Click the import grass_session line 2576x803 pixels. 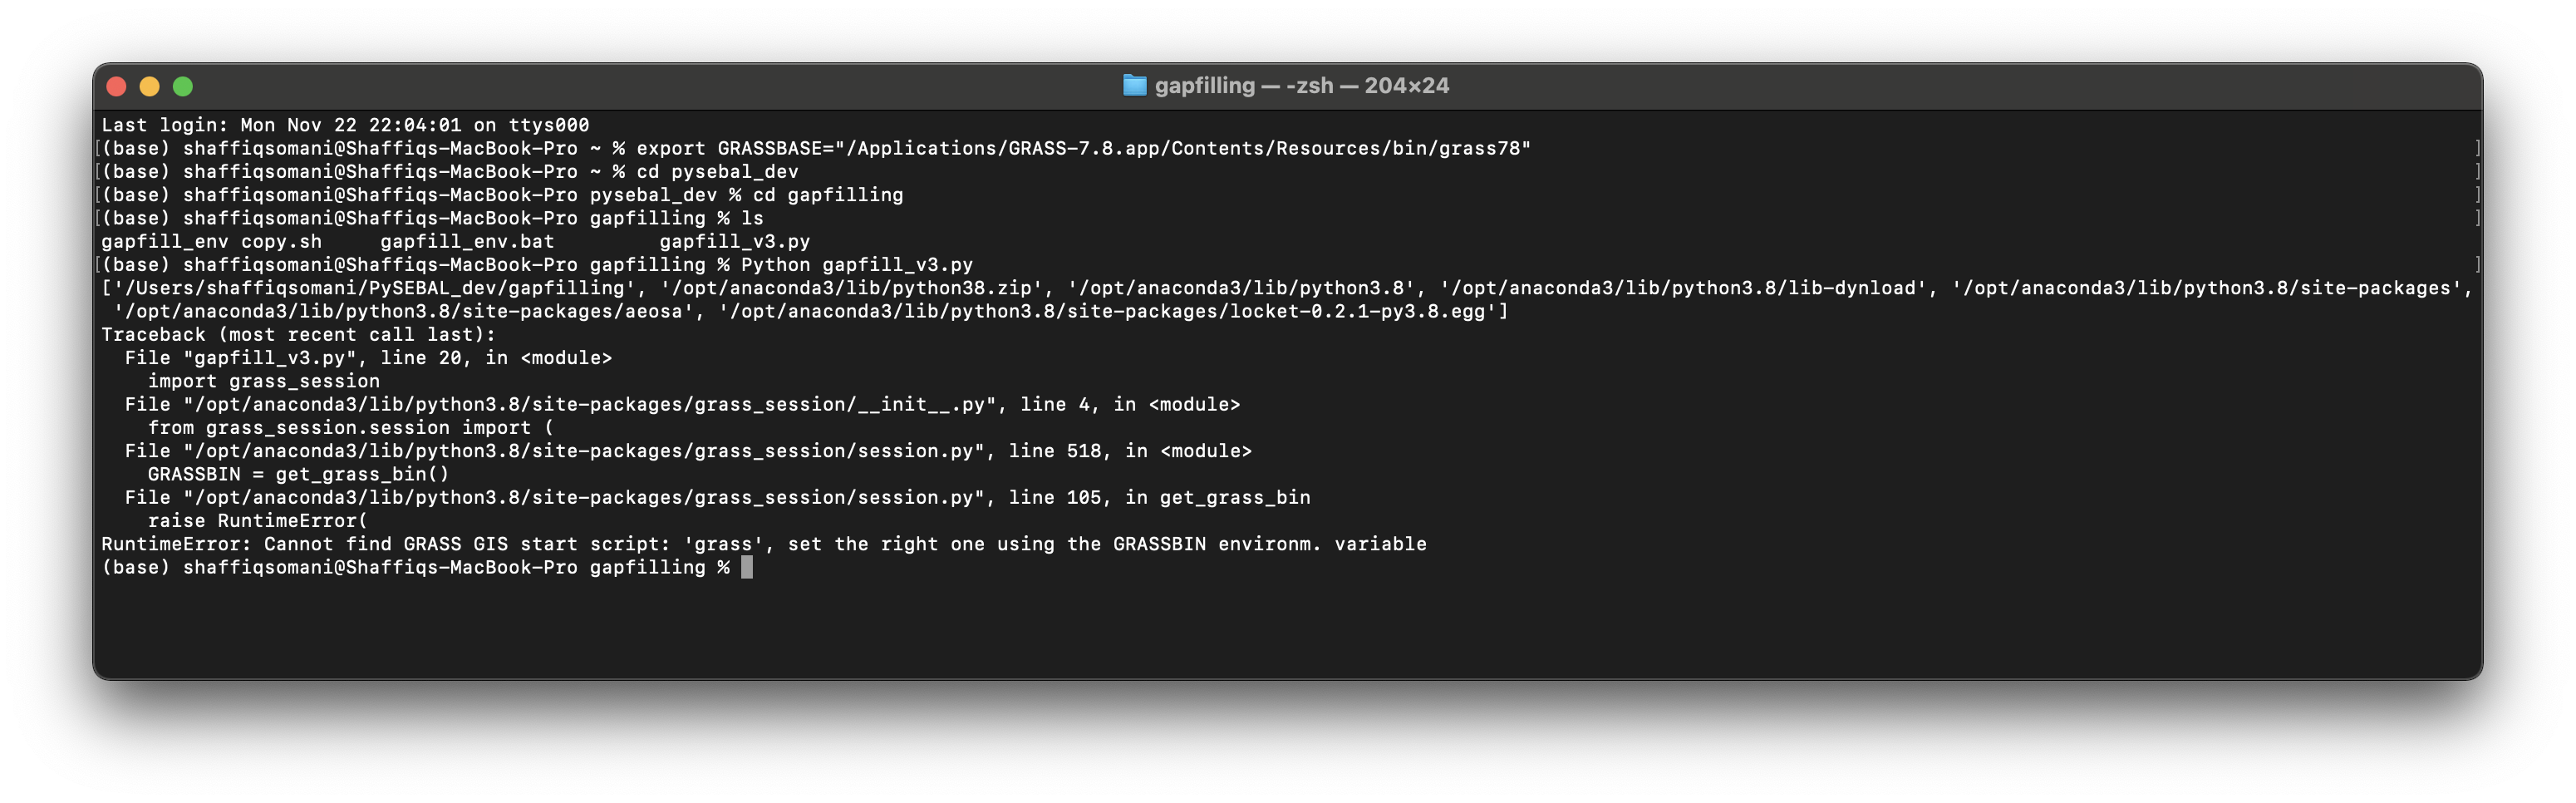pos(264,381)
